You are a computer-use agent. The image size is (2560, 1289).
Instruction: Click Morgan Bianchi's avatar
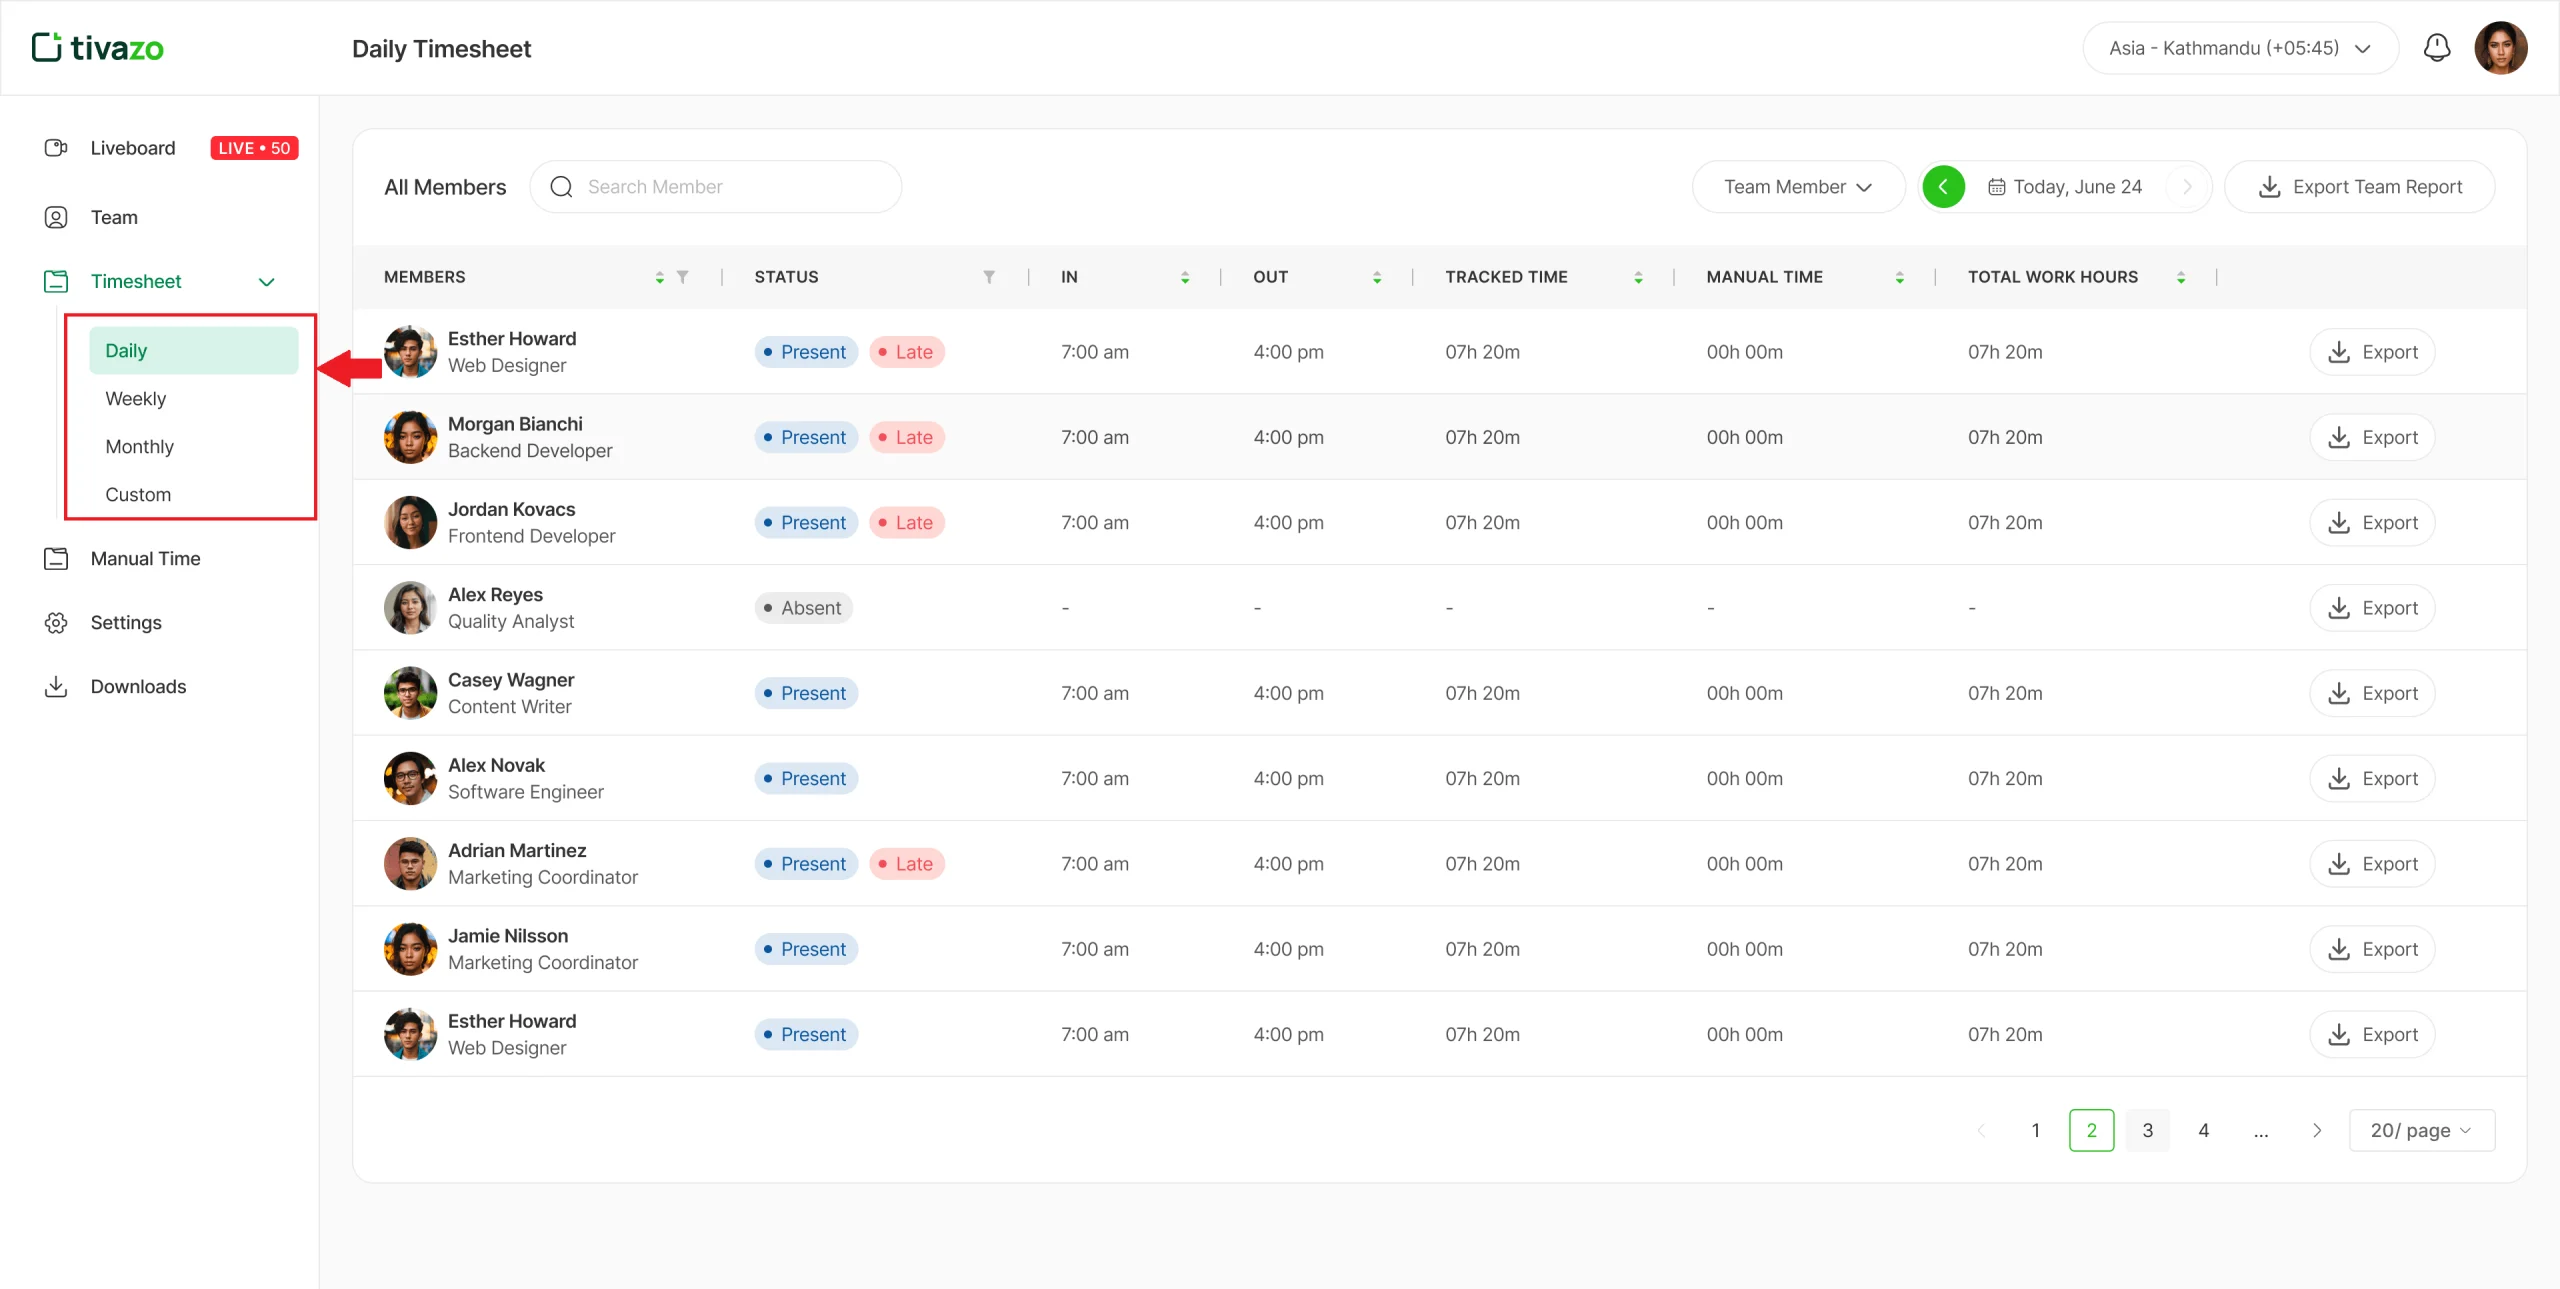(x=410, y=438)
